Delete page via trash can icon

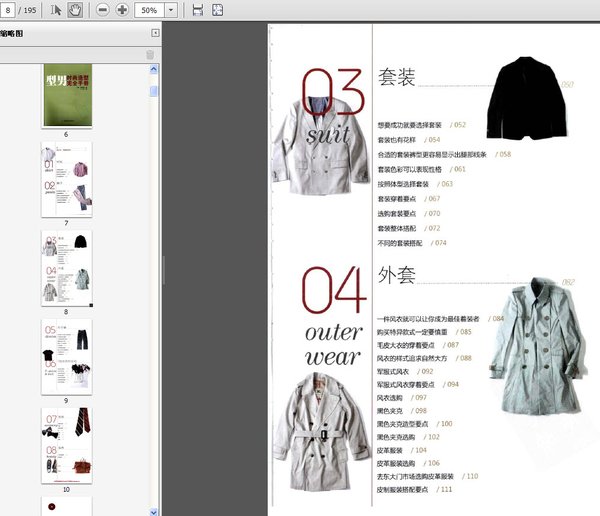pos(150,55)
